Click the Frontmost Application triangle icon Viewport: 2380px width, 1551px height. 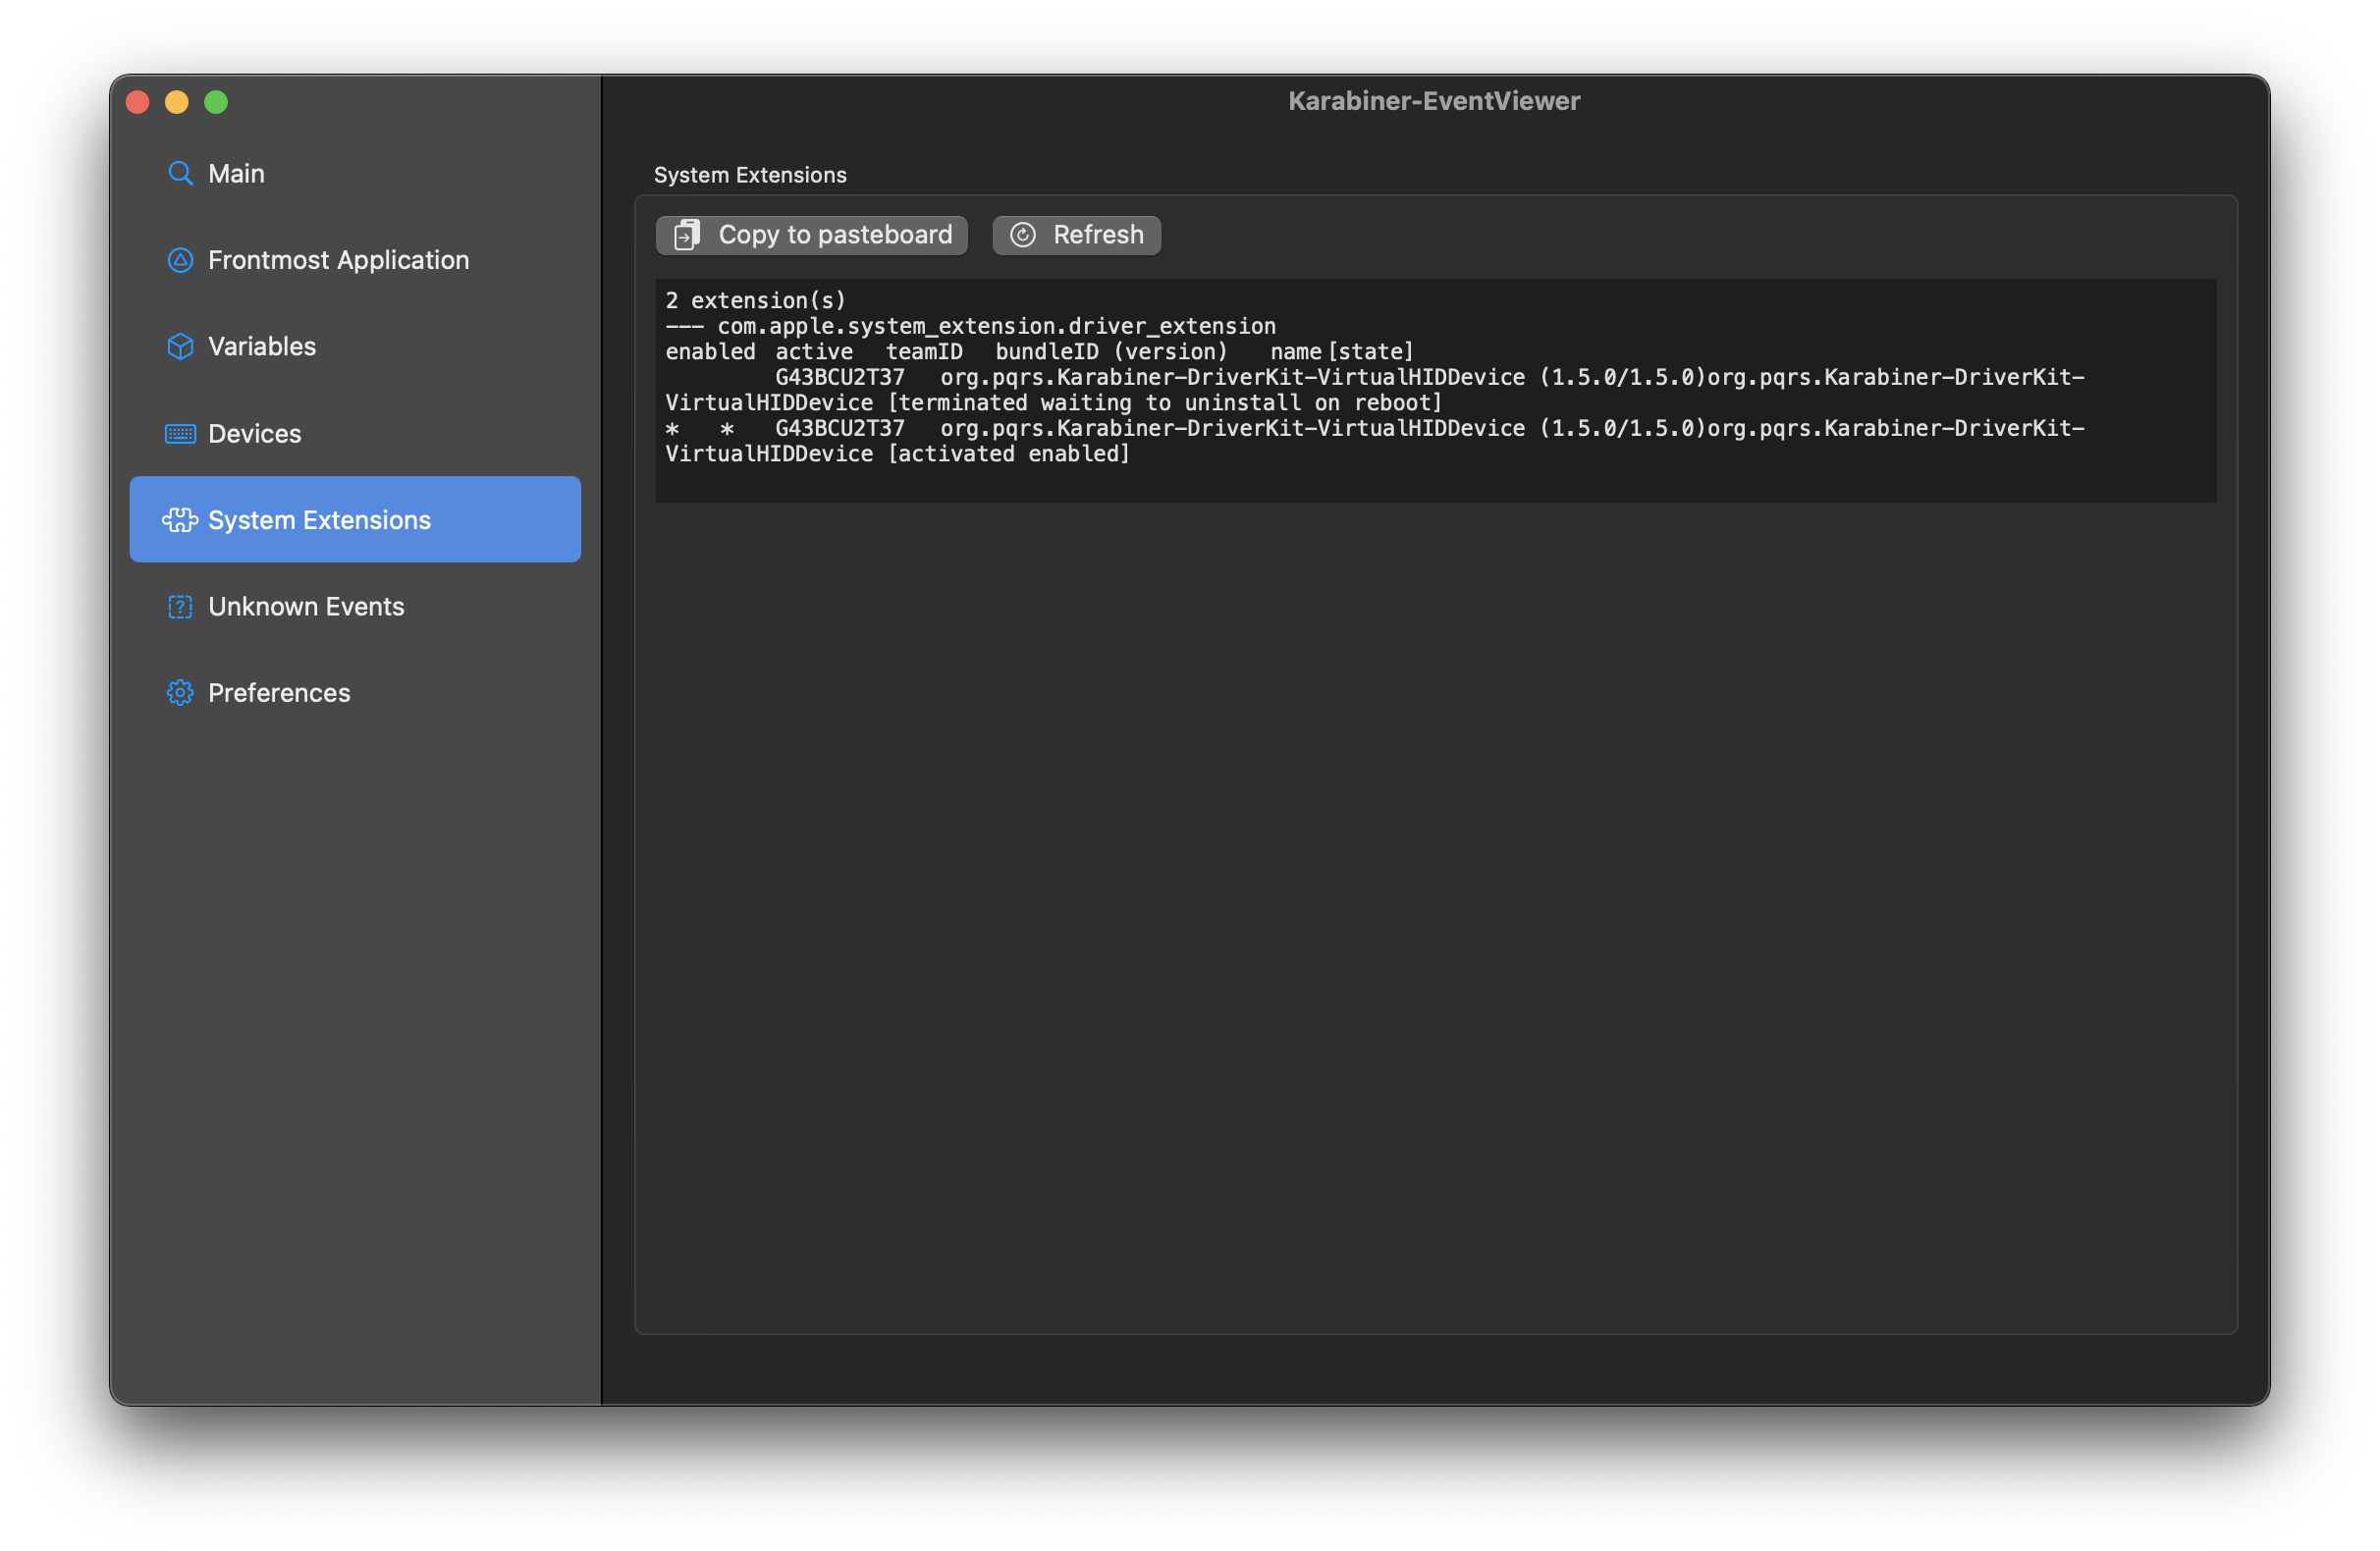pos(180,260)
